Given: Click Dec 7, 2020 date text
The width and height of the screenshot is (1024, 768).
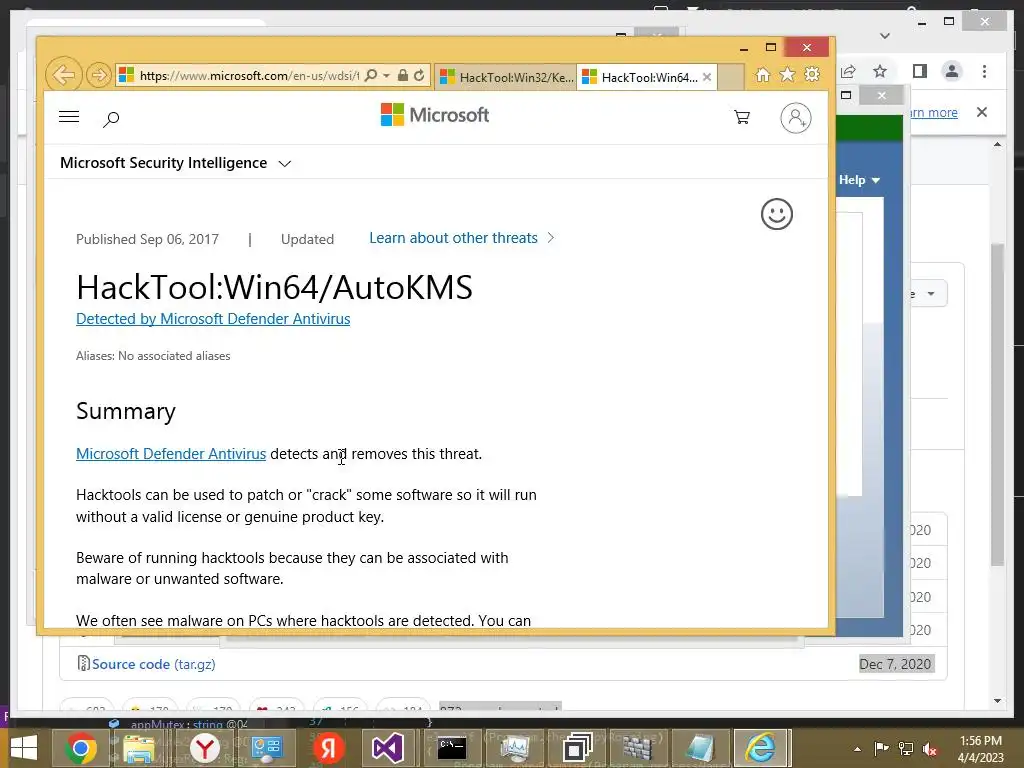Looking at the screenshot, I should click(895, 664).
